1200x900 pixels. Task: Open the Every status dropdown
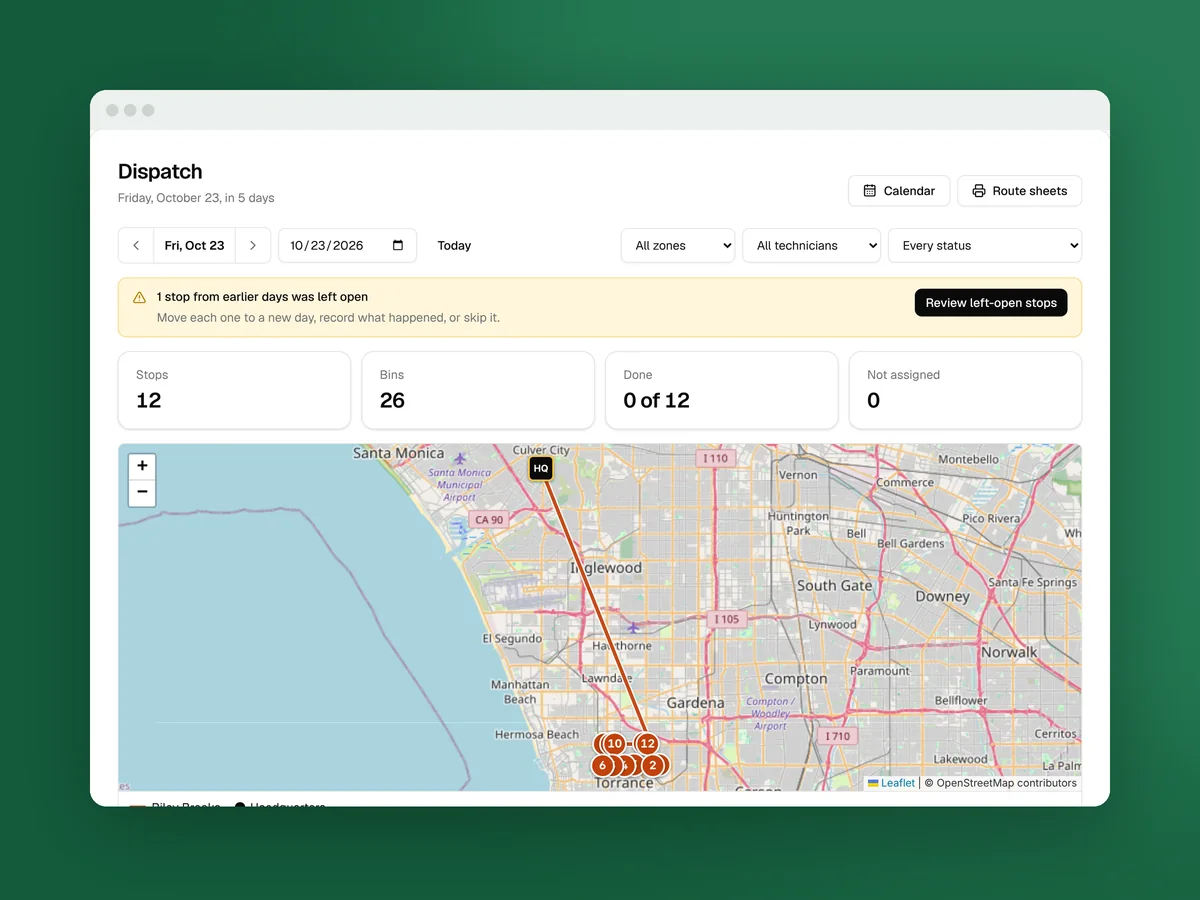(x=985, y=246)
